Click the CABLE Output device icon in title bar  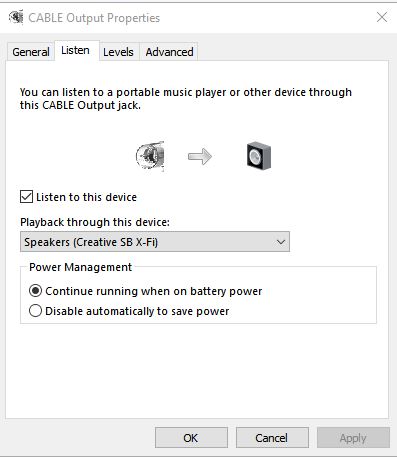[x=16, y=17]
